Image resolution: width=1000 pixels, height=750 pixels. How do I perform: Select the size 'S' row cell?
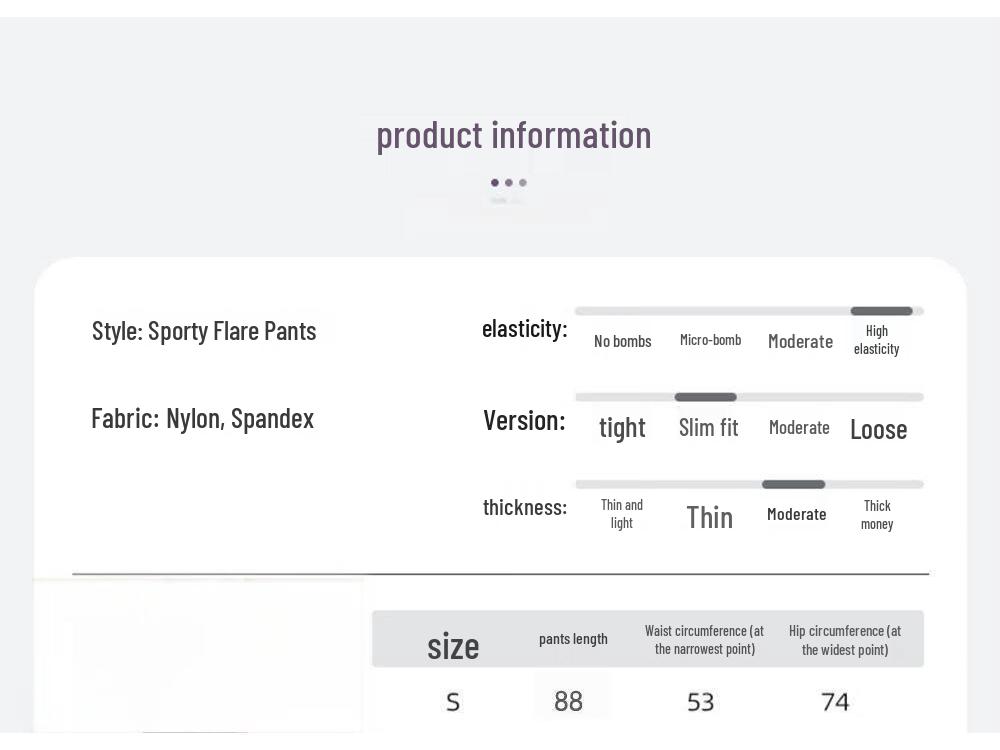(x=452, y=702)
